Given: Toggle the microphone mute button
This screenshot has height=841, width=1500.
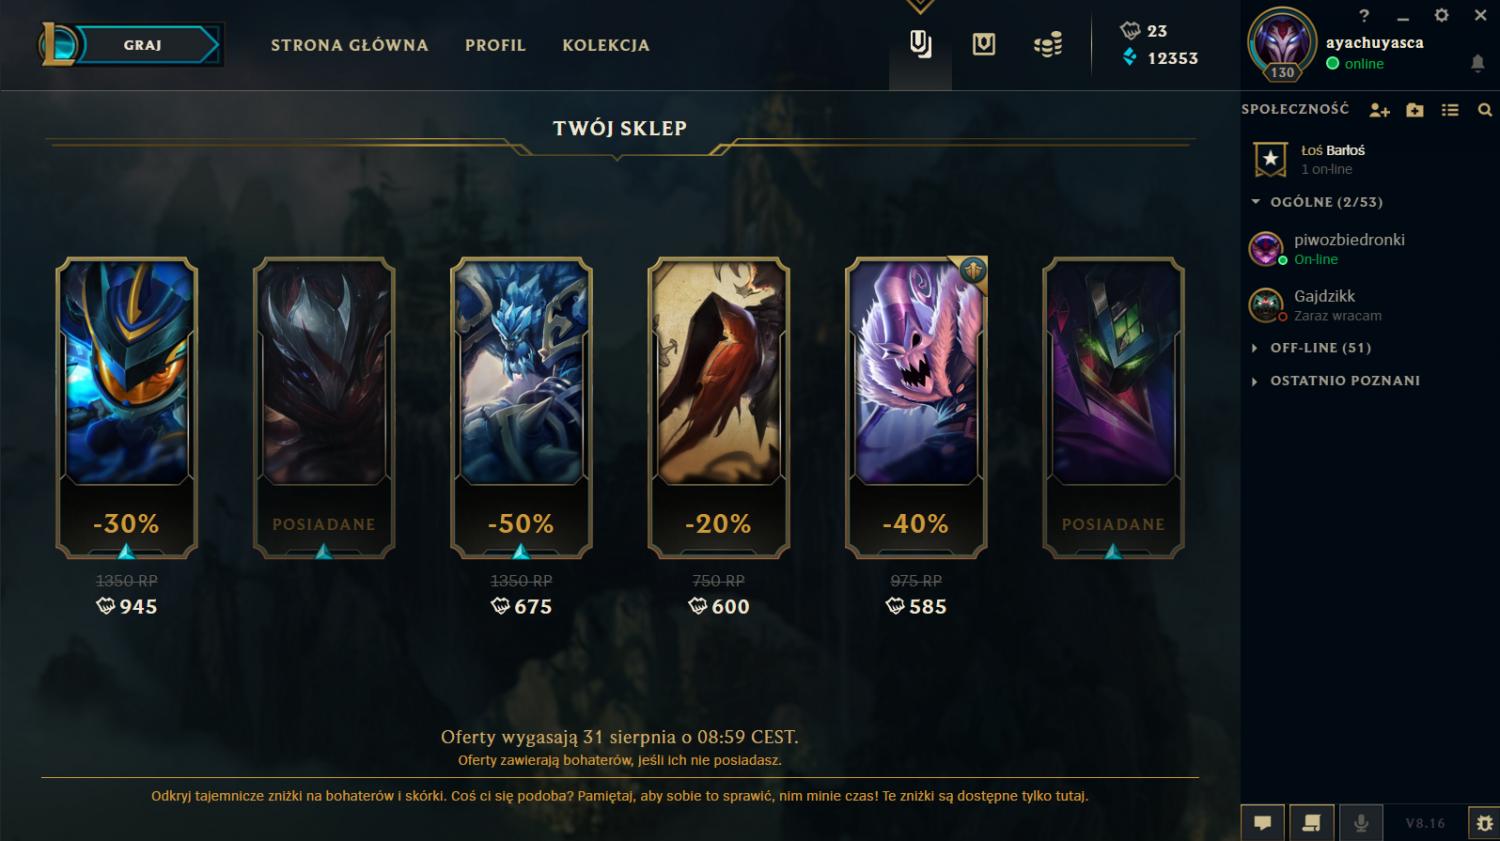Looking at the screenshot, I should [x=1361, y=823].
